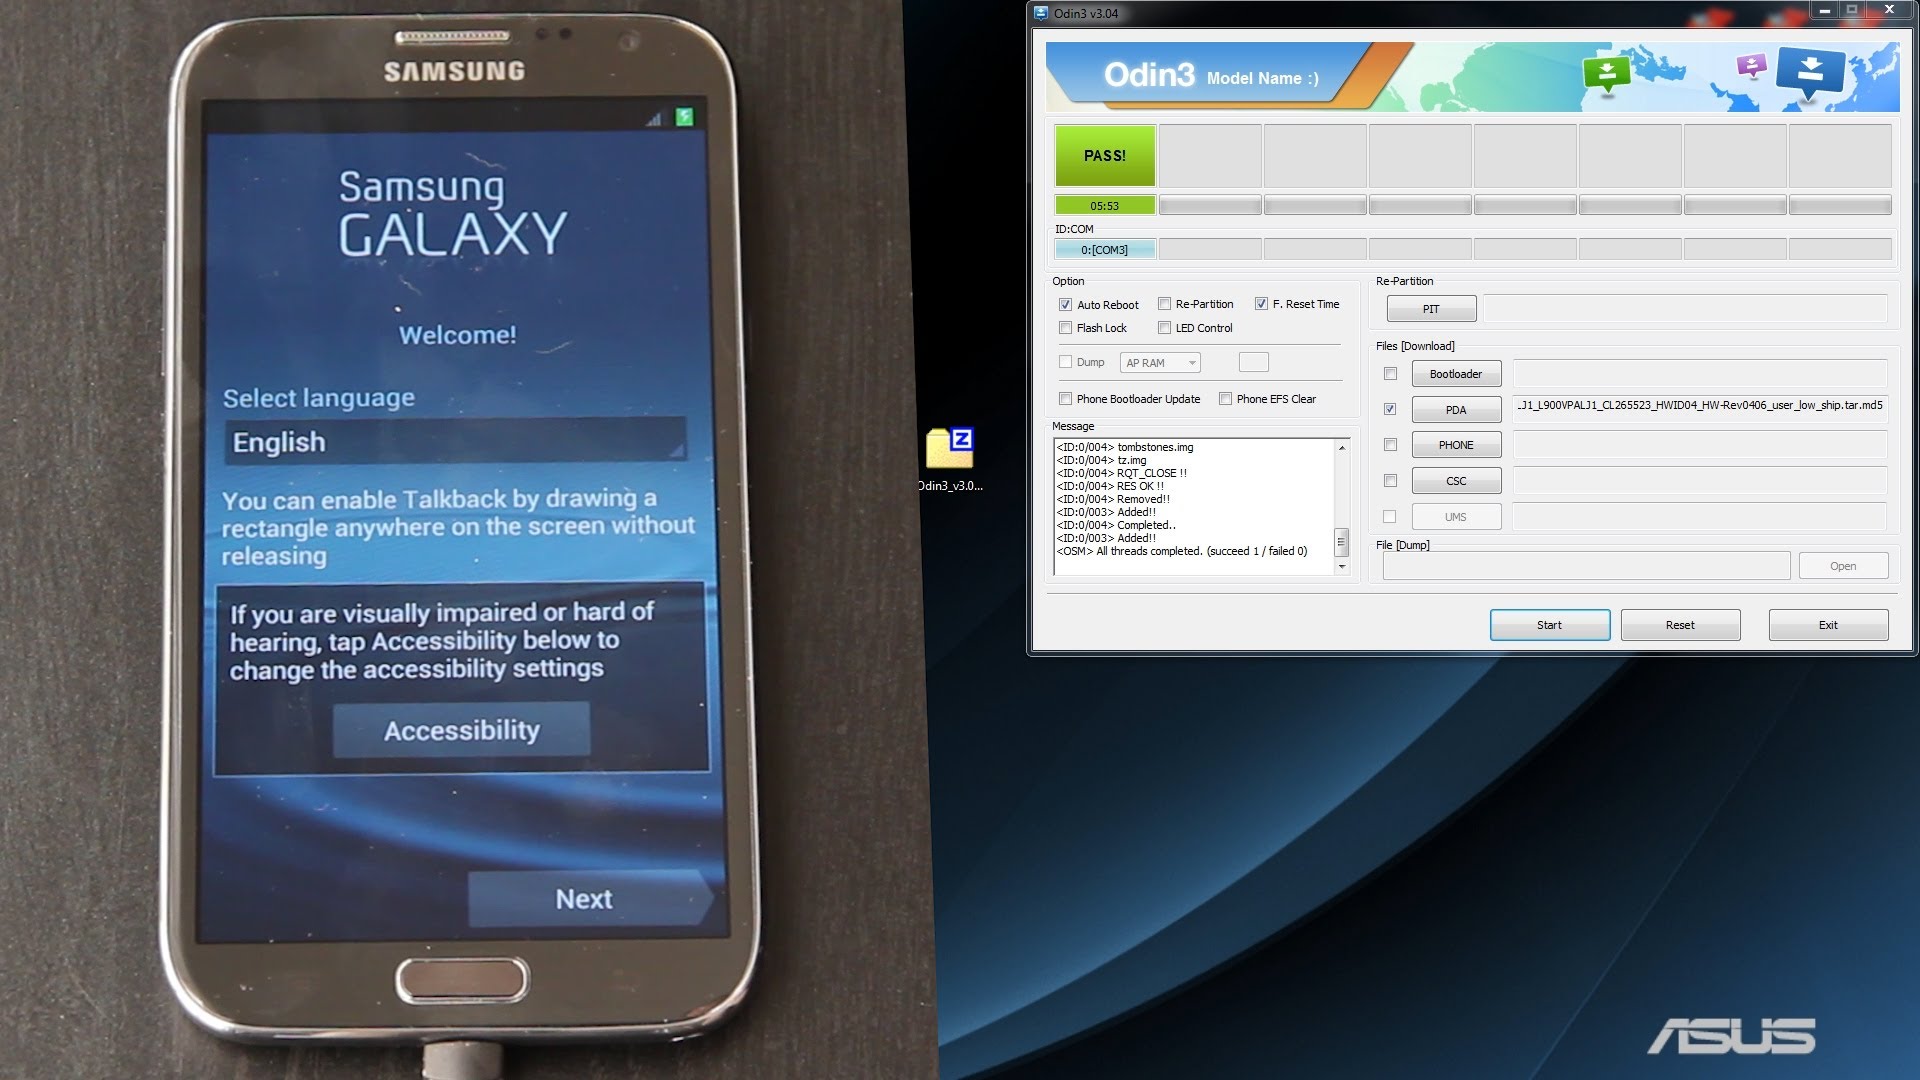Toggle the Auto Reboot checkbox
The image size is (1920, 1080).
1065,303
